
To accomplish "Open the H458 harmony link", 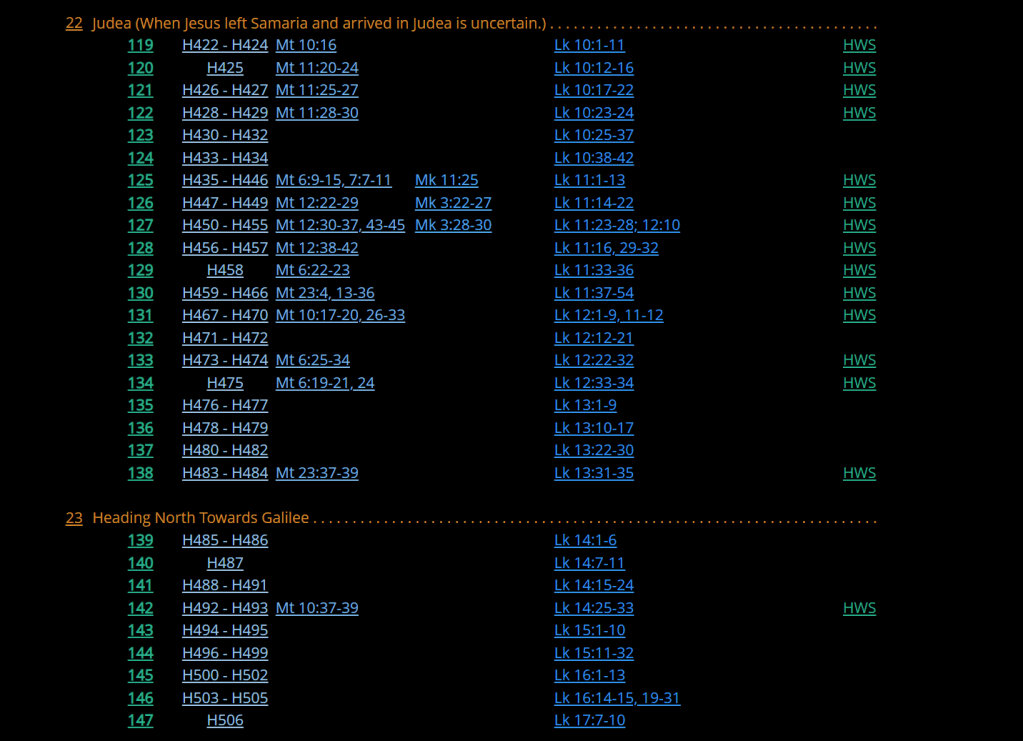I will (225, 270).
